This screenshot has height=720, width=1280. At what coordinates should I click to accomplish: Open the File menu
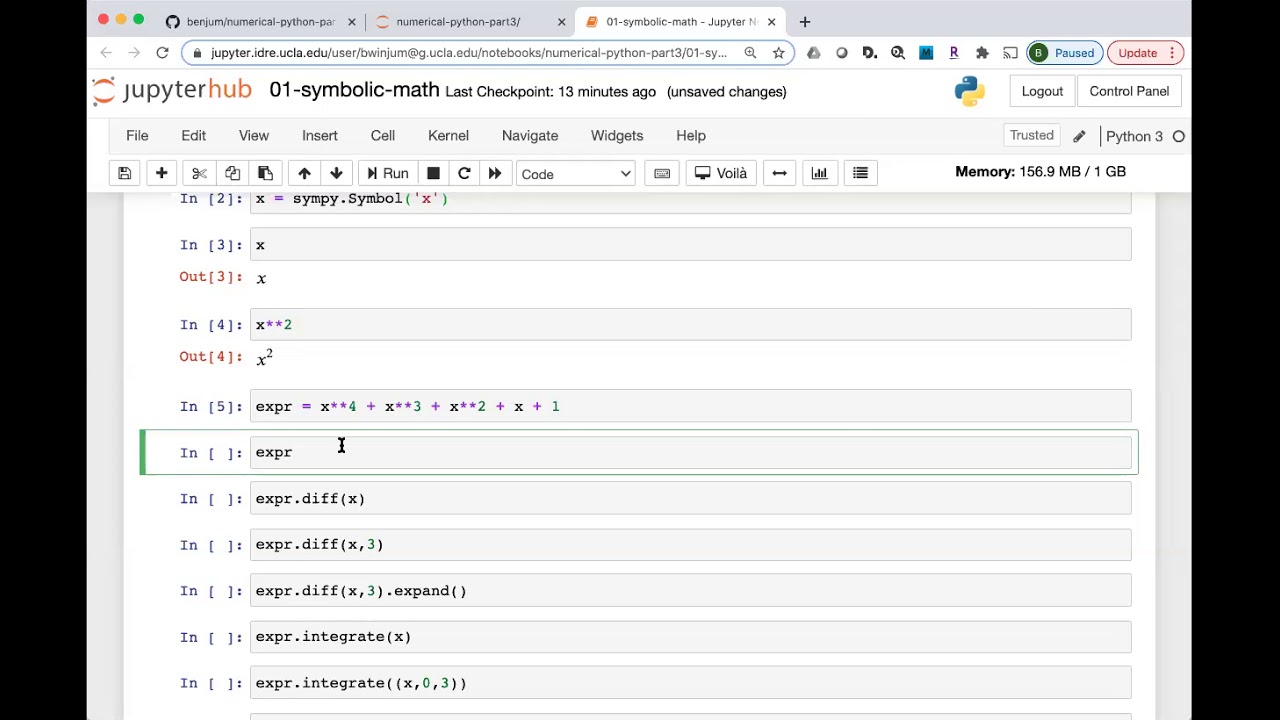[x=137, y=135]
